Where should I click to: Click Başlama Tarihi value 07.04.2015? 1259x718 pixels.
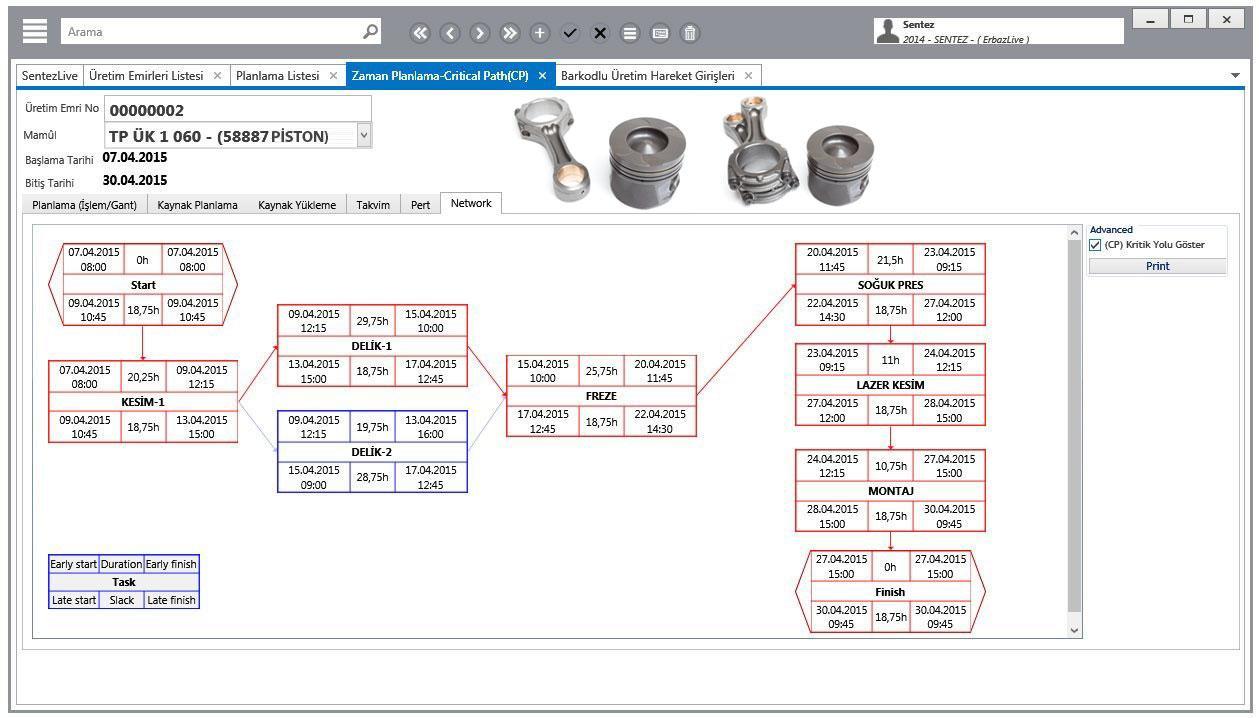[135, 158]
